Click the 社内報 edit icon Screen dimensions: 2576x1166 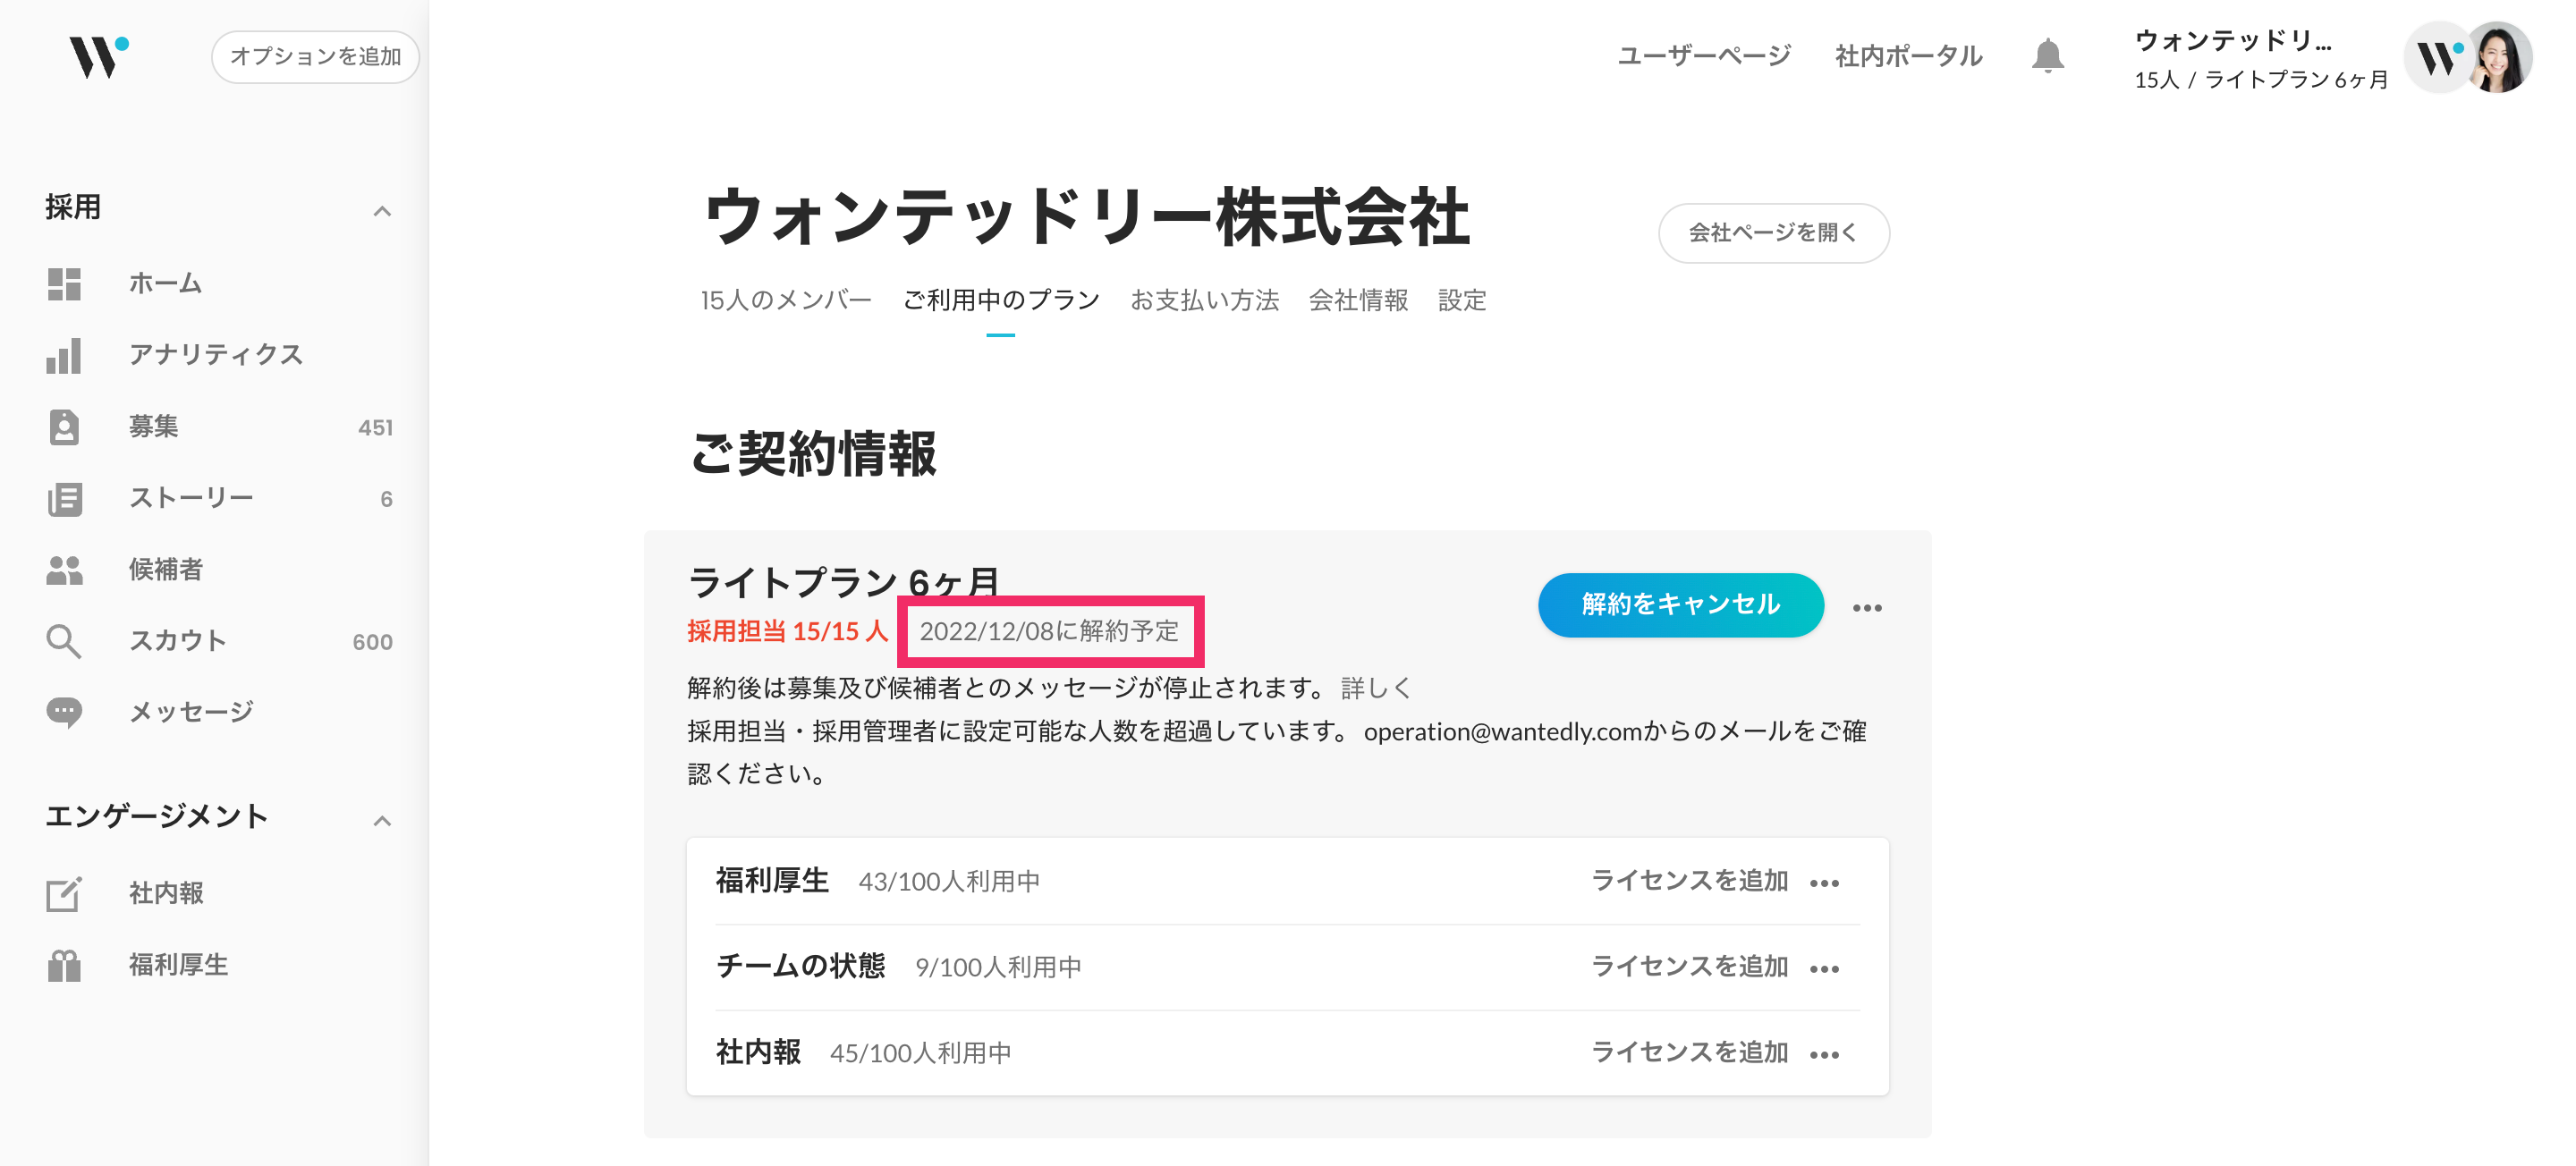[64, 893]
